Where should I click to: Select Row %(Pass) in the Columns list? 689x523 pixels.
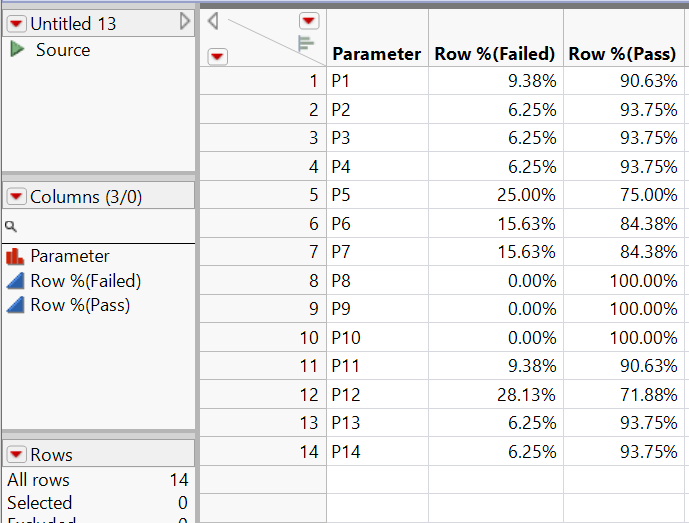tap(80, 305)
